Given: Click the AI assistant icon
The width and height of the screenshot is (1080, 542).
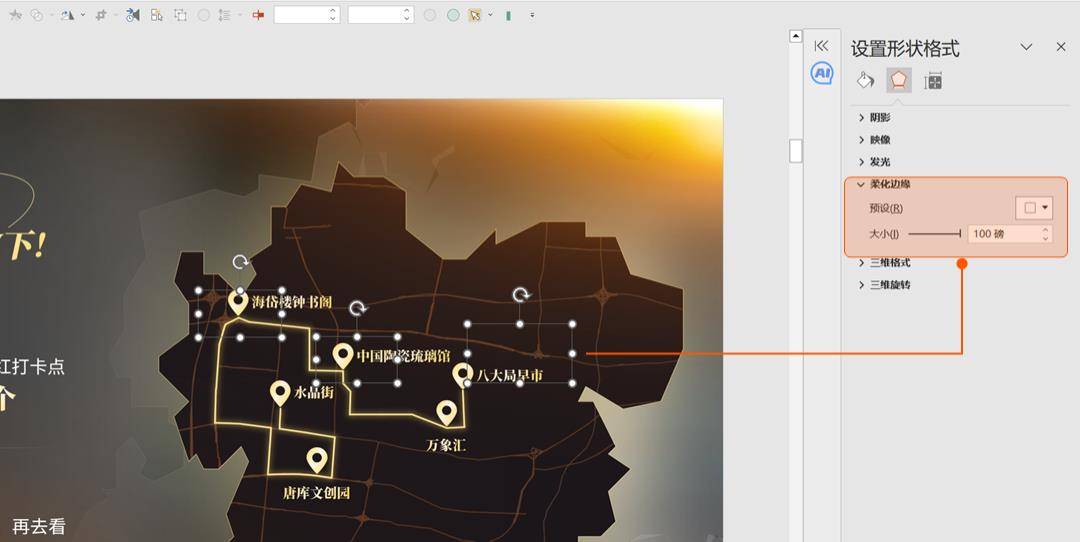Looking at the screenshot, I should click(821, 73).
